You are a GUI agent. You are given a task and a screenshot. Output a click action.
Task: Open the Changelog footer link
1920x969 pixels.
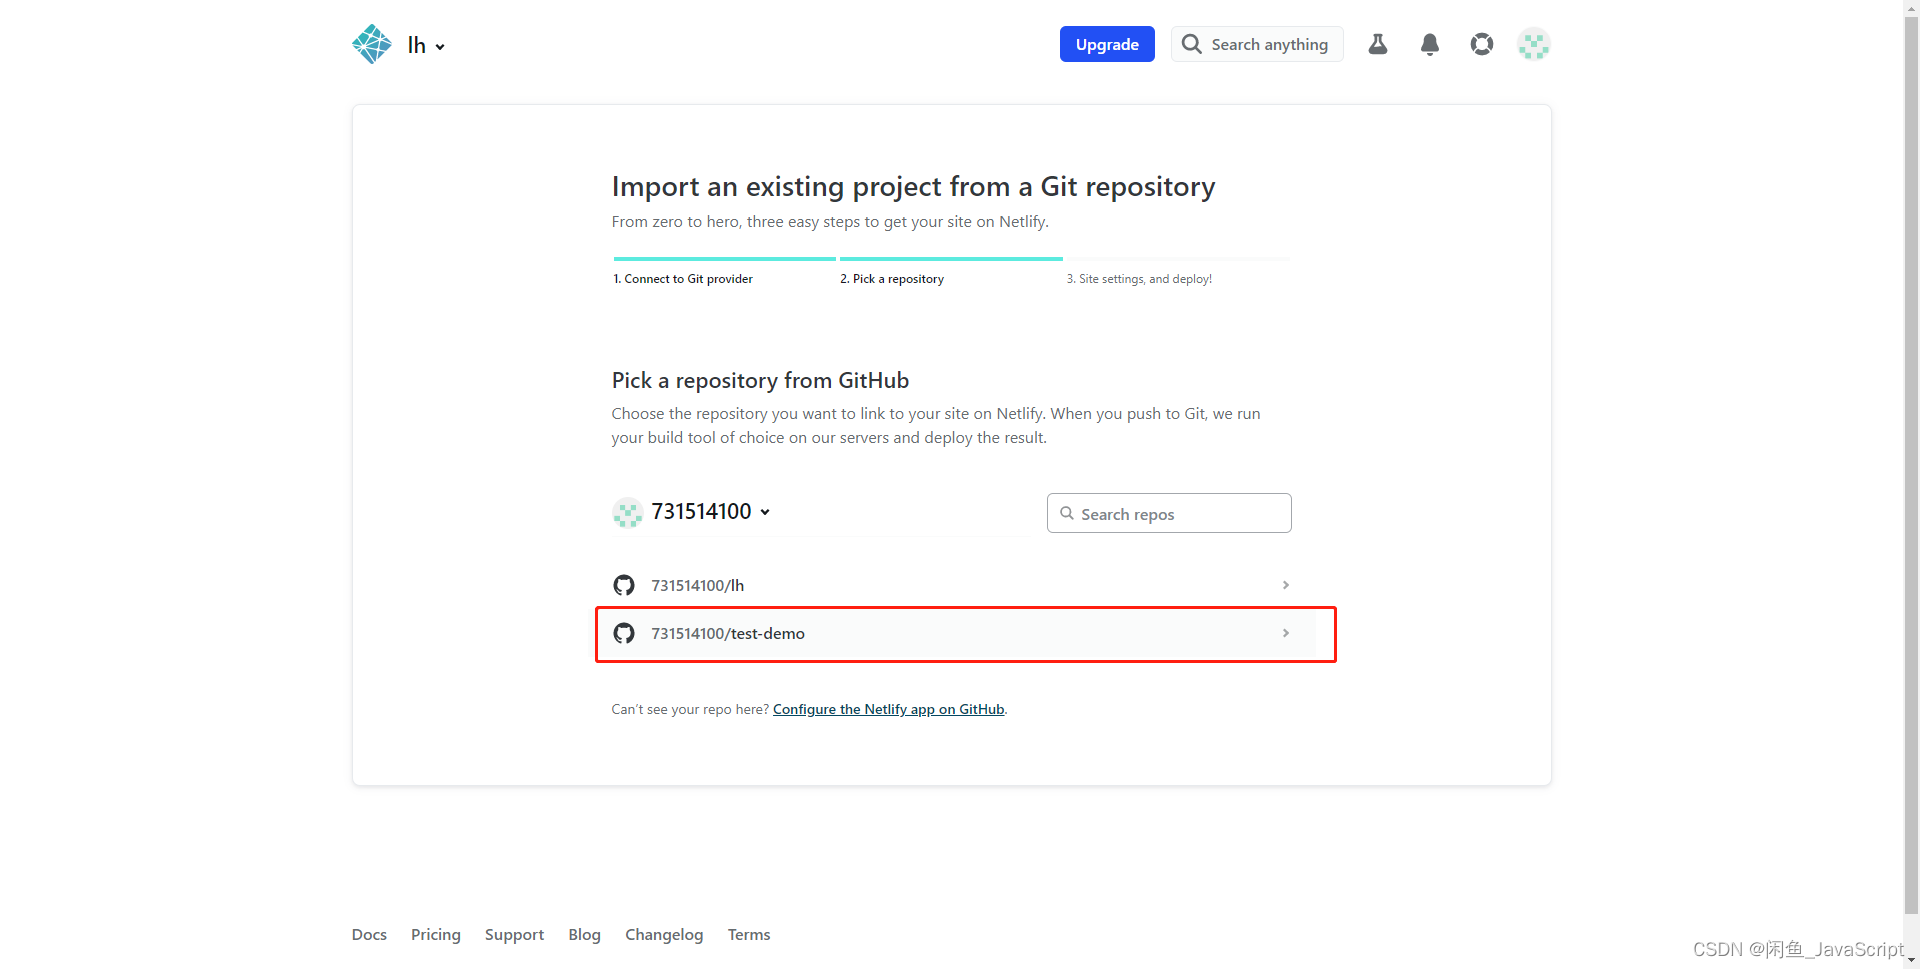click(664, 934)
